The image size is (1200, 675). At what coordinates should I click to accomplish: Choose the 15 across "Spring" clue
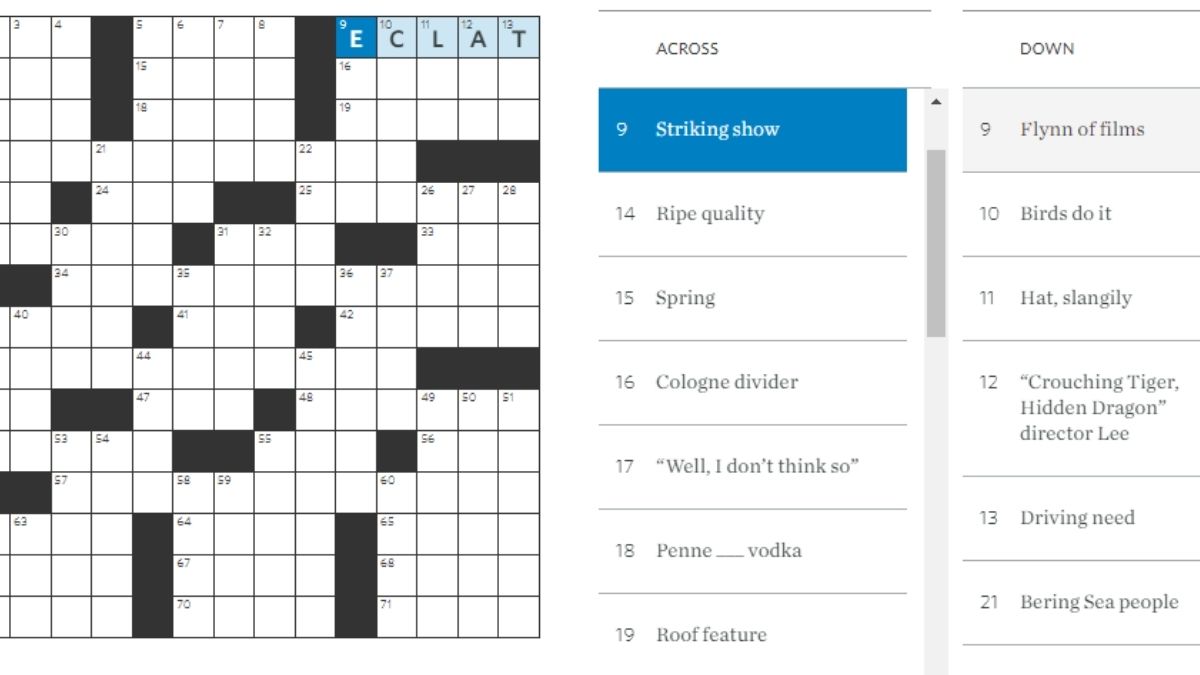(752, 298)
